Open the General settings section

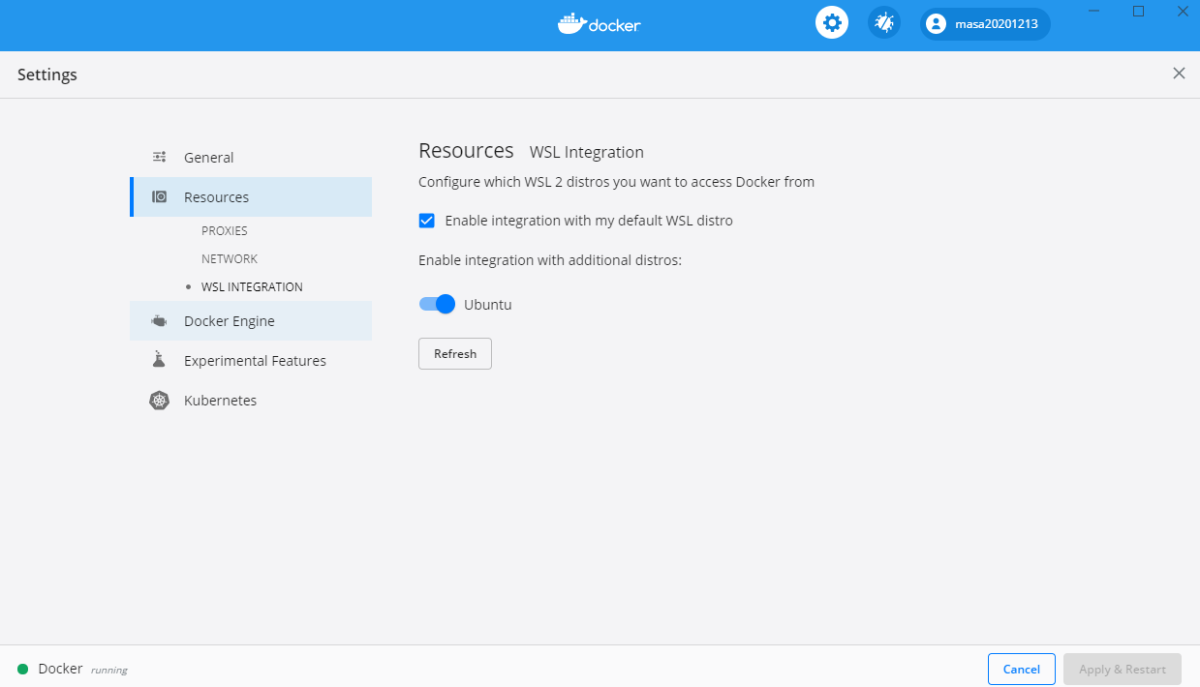251,157
